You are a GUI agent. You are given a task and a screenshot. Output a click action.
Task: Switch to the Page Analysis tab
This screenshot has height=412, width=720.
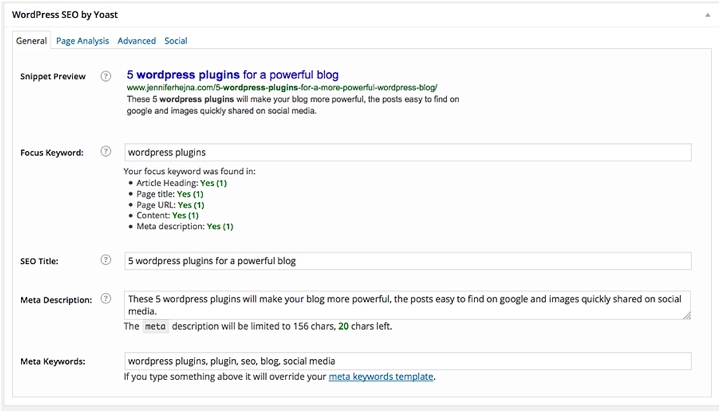point(83,41)
